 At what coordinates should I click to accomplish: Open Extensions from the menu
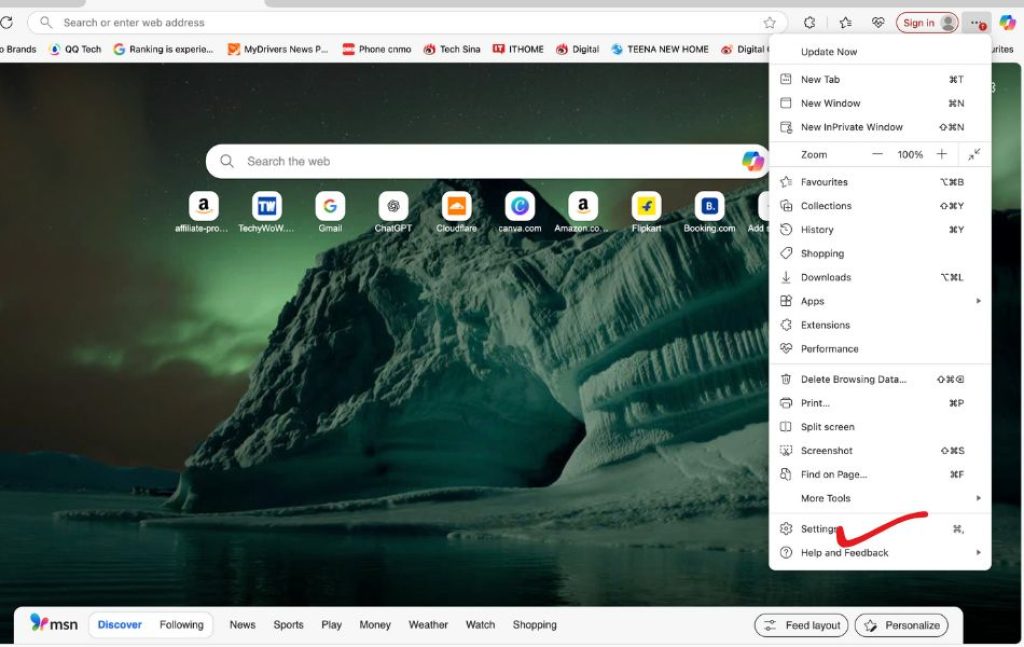tap(880, 325)
